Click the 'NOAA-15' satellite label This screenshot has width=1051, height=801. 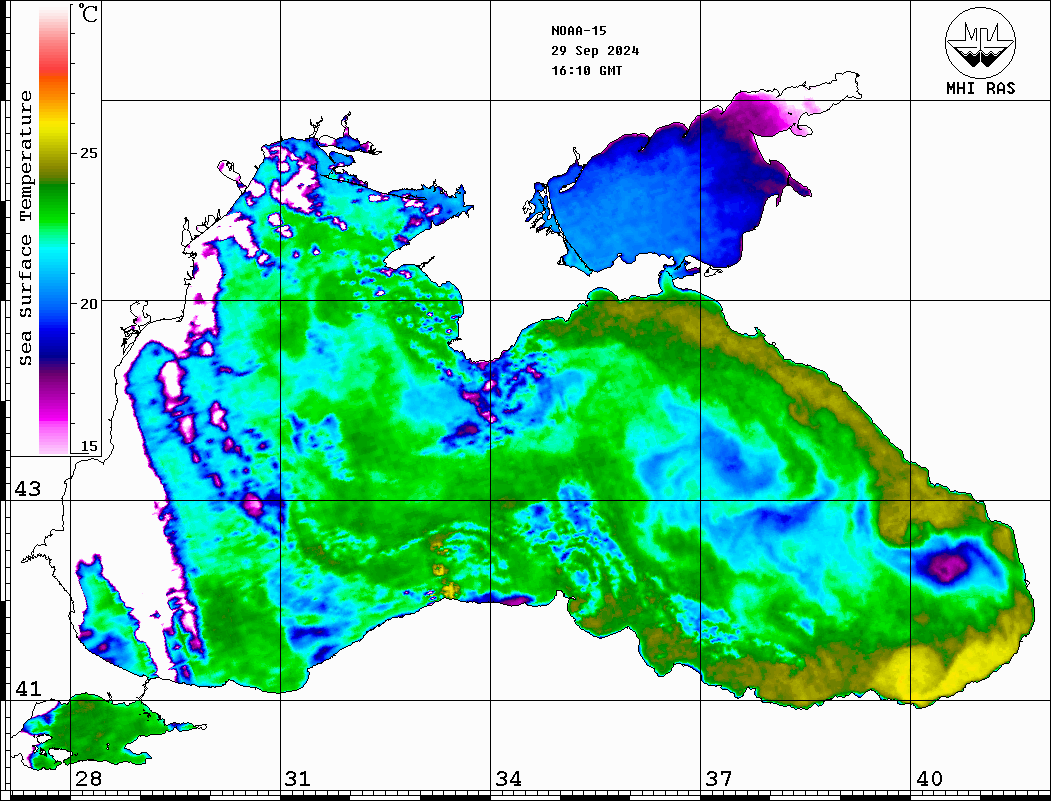[578, 31]
